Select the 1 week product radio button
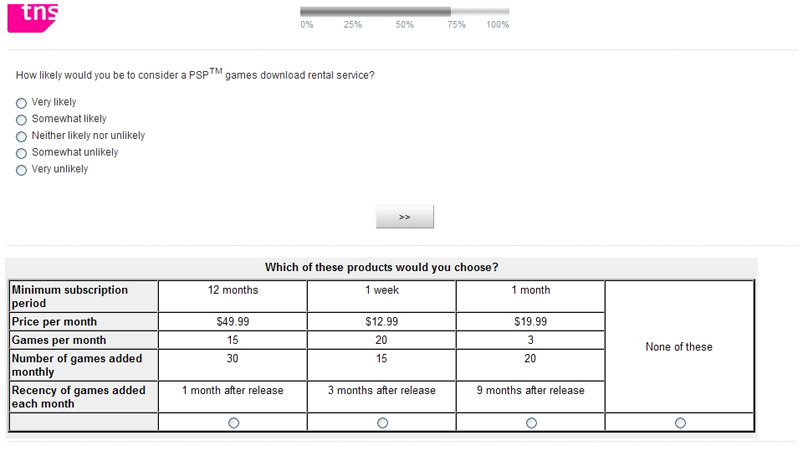This screenshot has width=803, height=456. [382, 423]
